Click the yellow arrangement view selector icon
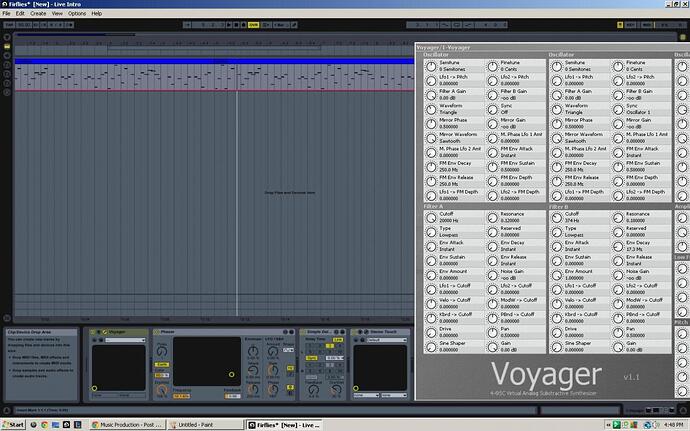Viewport: 690px width, 431px height. click(x=683, y=37)
